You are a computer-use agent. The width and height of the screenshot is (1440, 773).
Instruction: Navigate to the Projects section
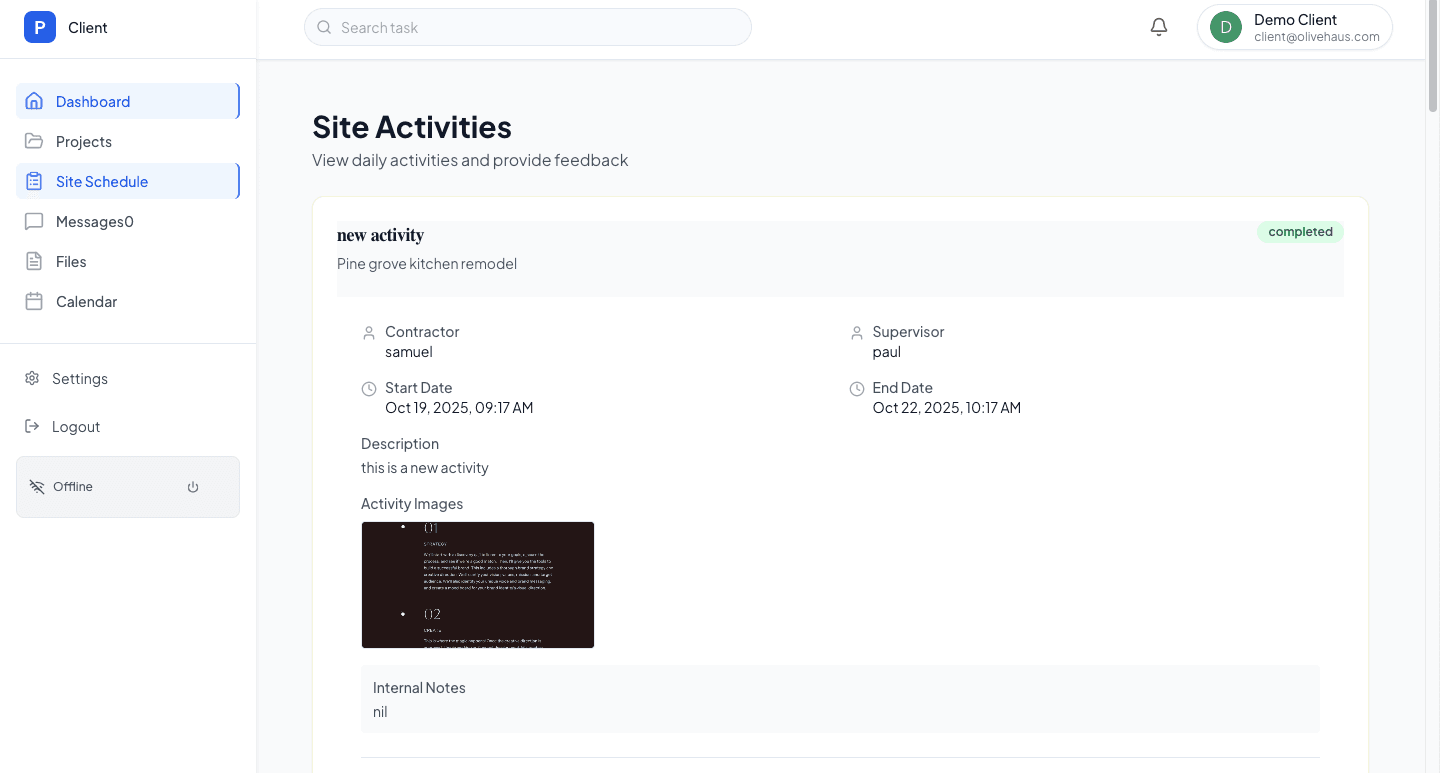(x=85, y=141)
